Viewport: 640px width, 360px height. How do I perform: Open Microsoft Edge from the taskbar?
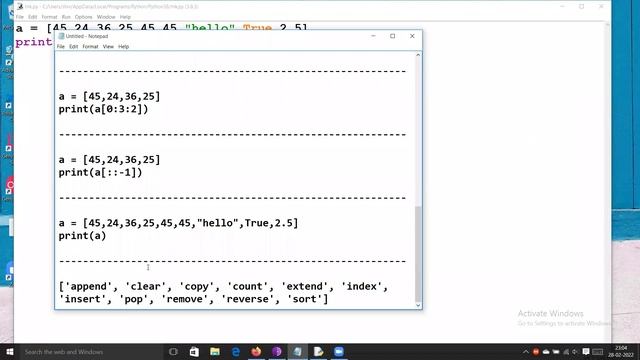pyautogui.click(x=236, y=351)
